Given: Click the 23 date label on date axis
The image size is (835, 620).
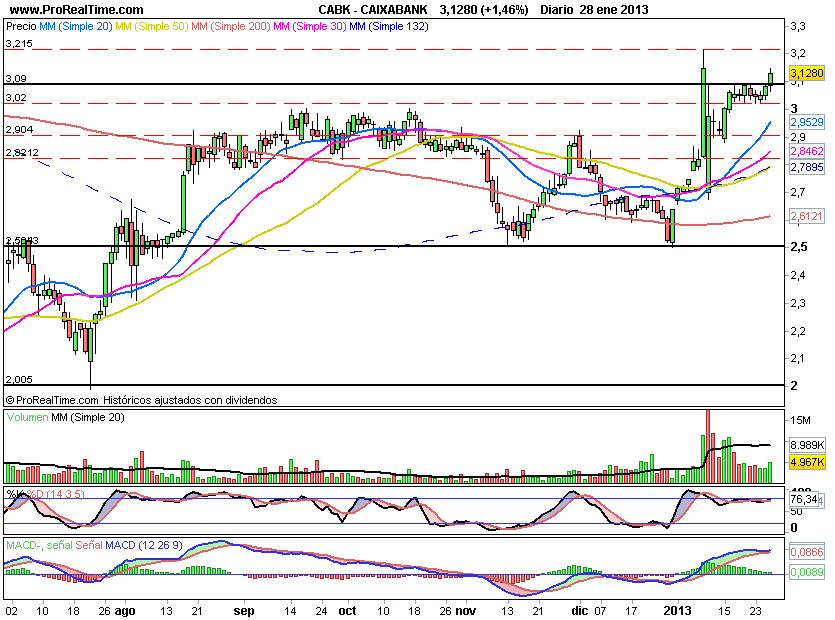Looking at the screenshot, I should [x=756, y=611].
